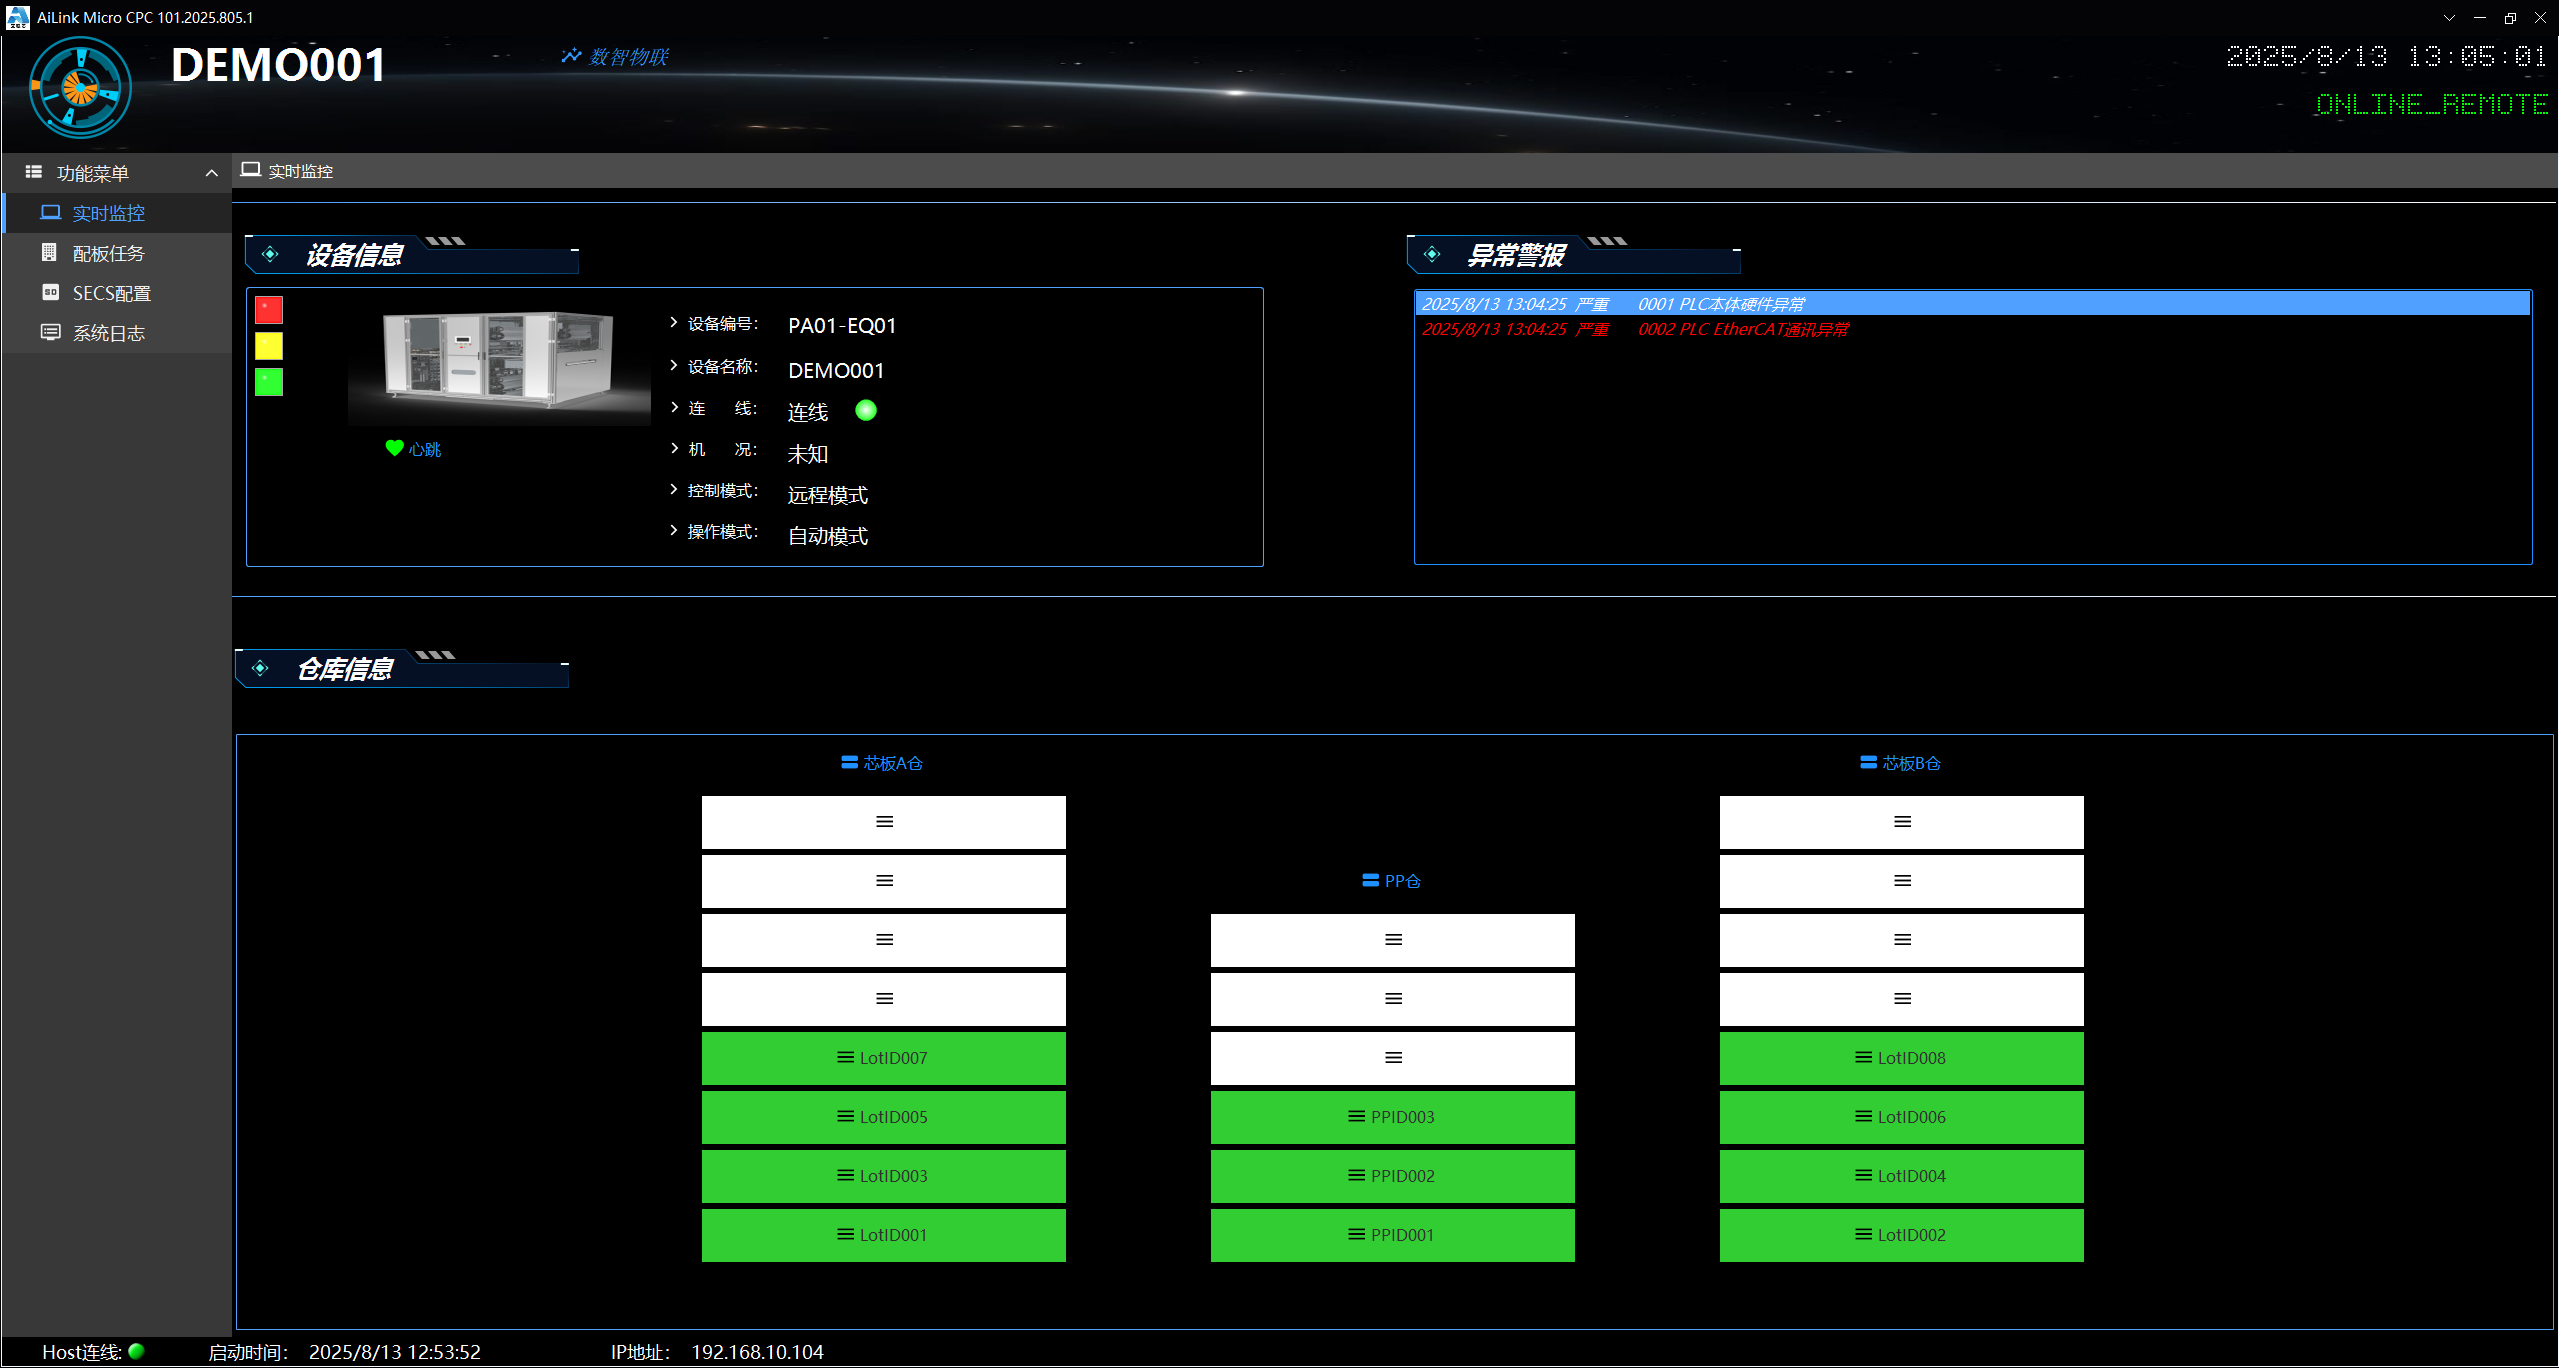Click the red tower-light square
The image size is (2559, 1368).
[269, 310]
